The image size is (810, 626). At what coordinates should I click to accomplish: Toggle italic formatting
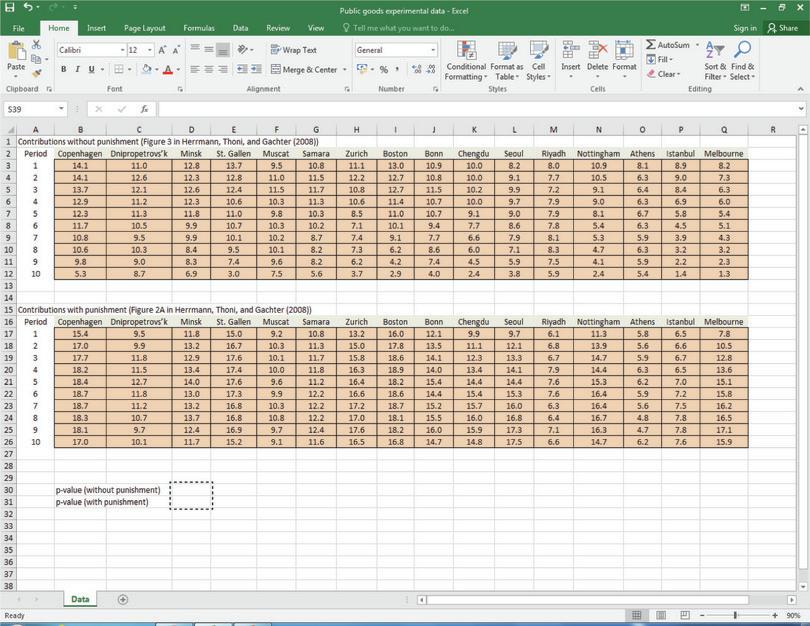click(x=76, y=71)
